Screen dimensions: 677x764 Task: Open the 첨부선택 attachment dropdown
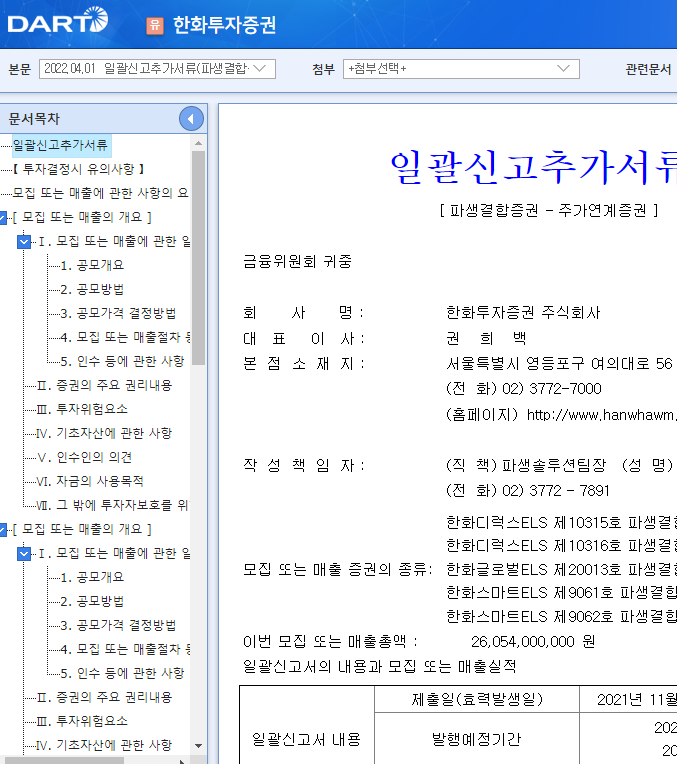(461, 69)
